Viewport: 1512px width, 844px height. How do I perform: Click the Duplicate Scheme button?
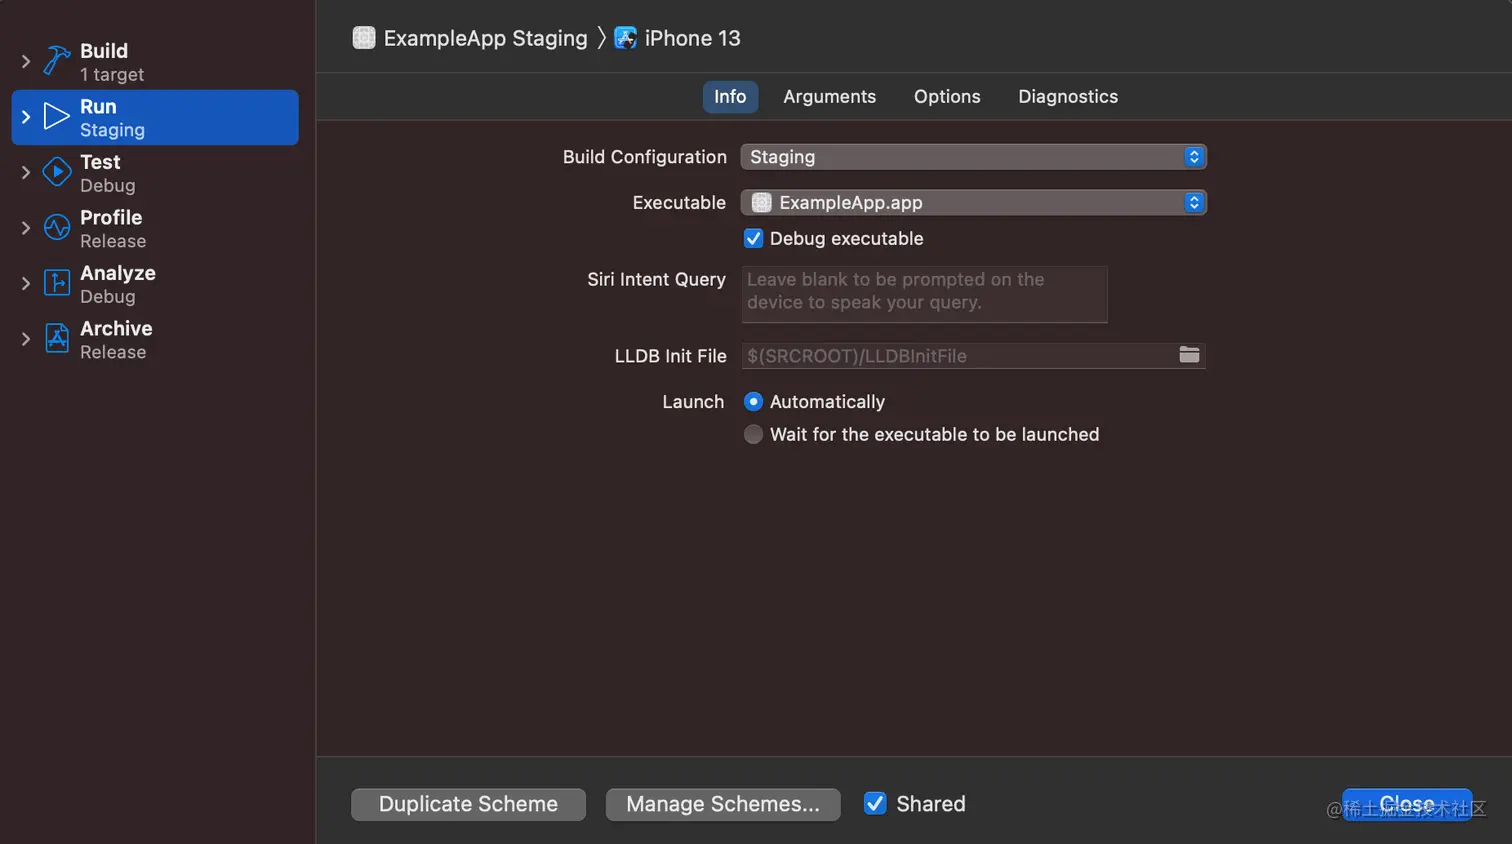click(468, 804)
